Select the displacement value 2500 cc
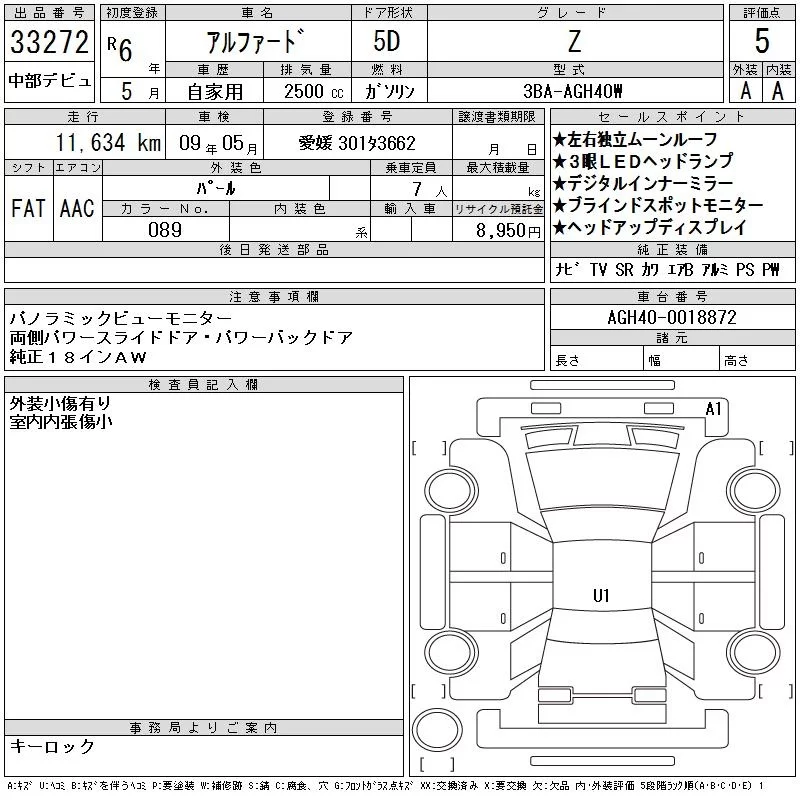 [x=314, y=92]
